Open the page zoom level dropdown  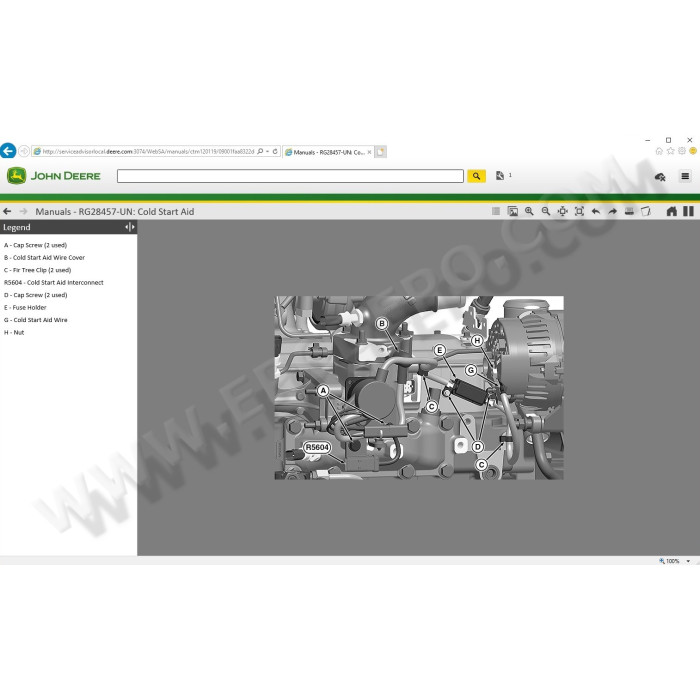tap(688, 561)
